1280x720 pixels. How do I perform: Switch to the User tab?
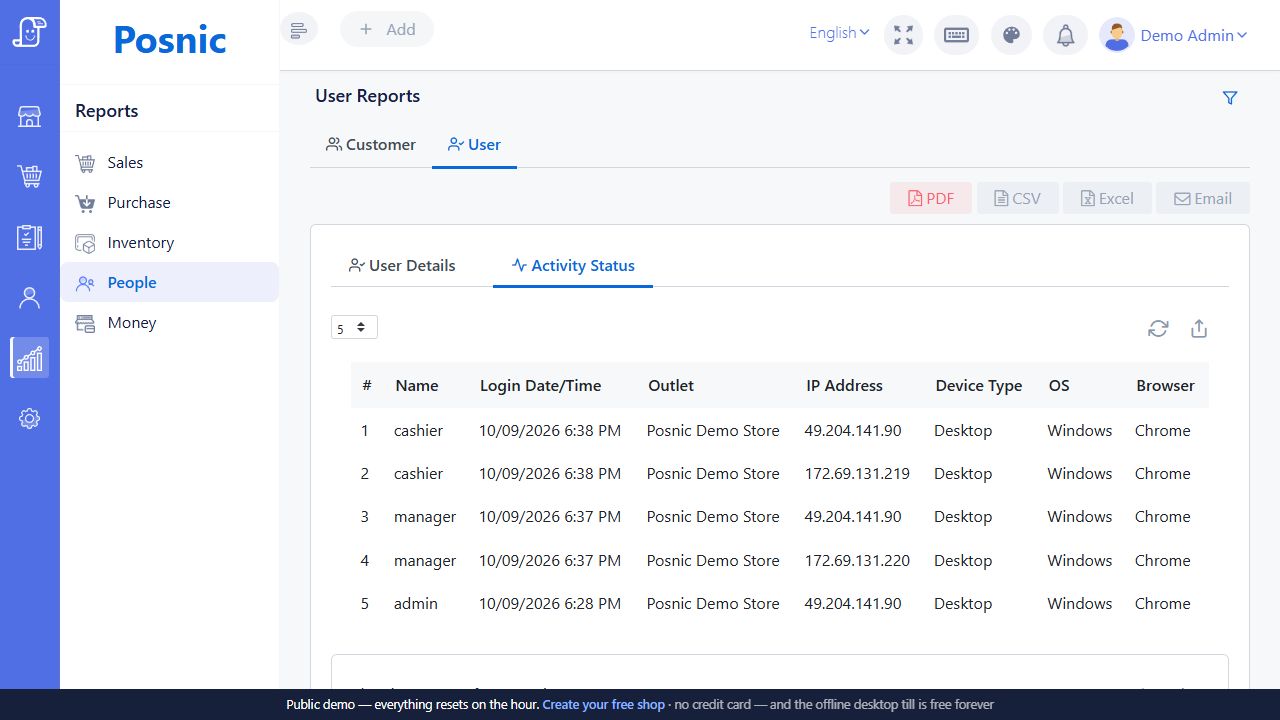point(474,145)
